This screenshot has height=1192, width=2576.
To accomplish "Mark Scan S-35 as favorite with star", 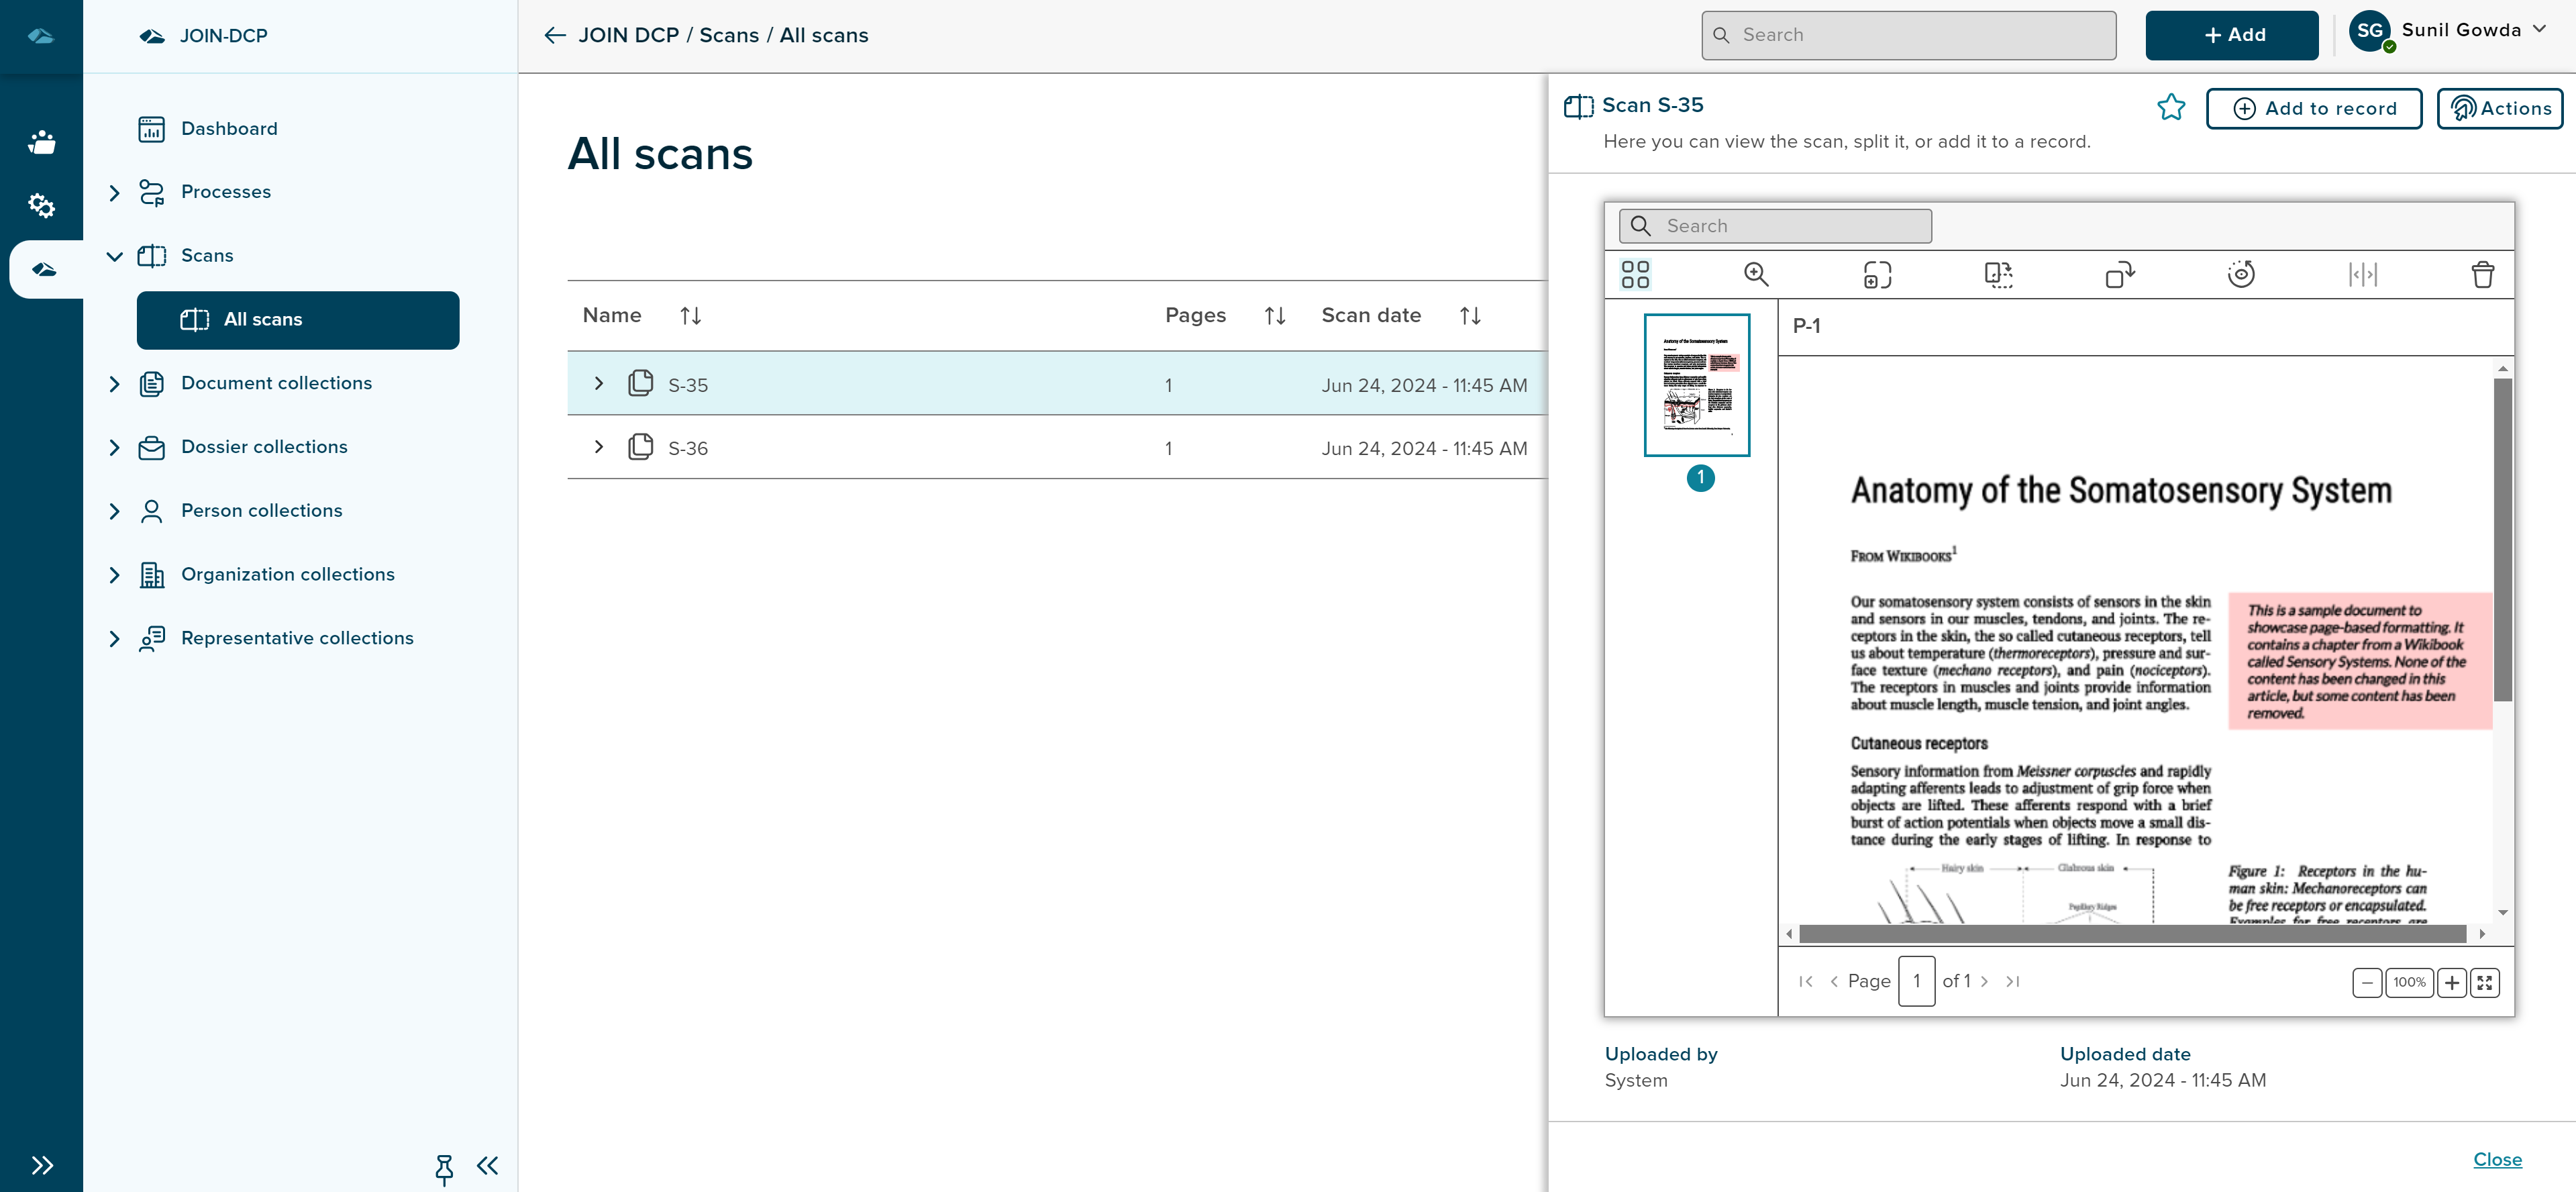I will click(2171, 107).
